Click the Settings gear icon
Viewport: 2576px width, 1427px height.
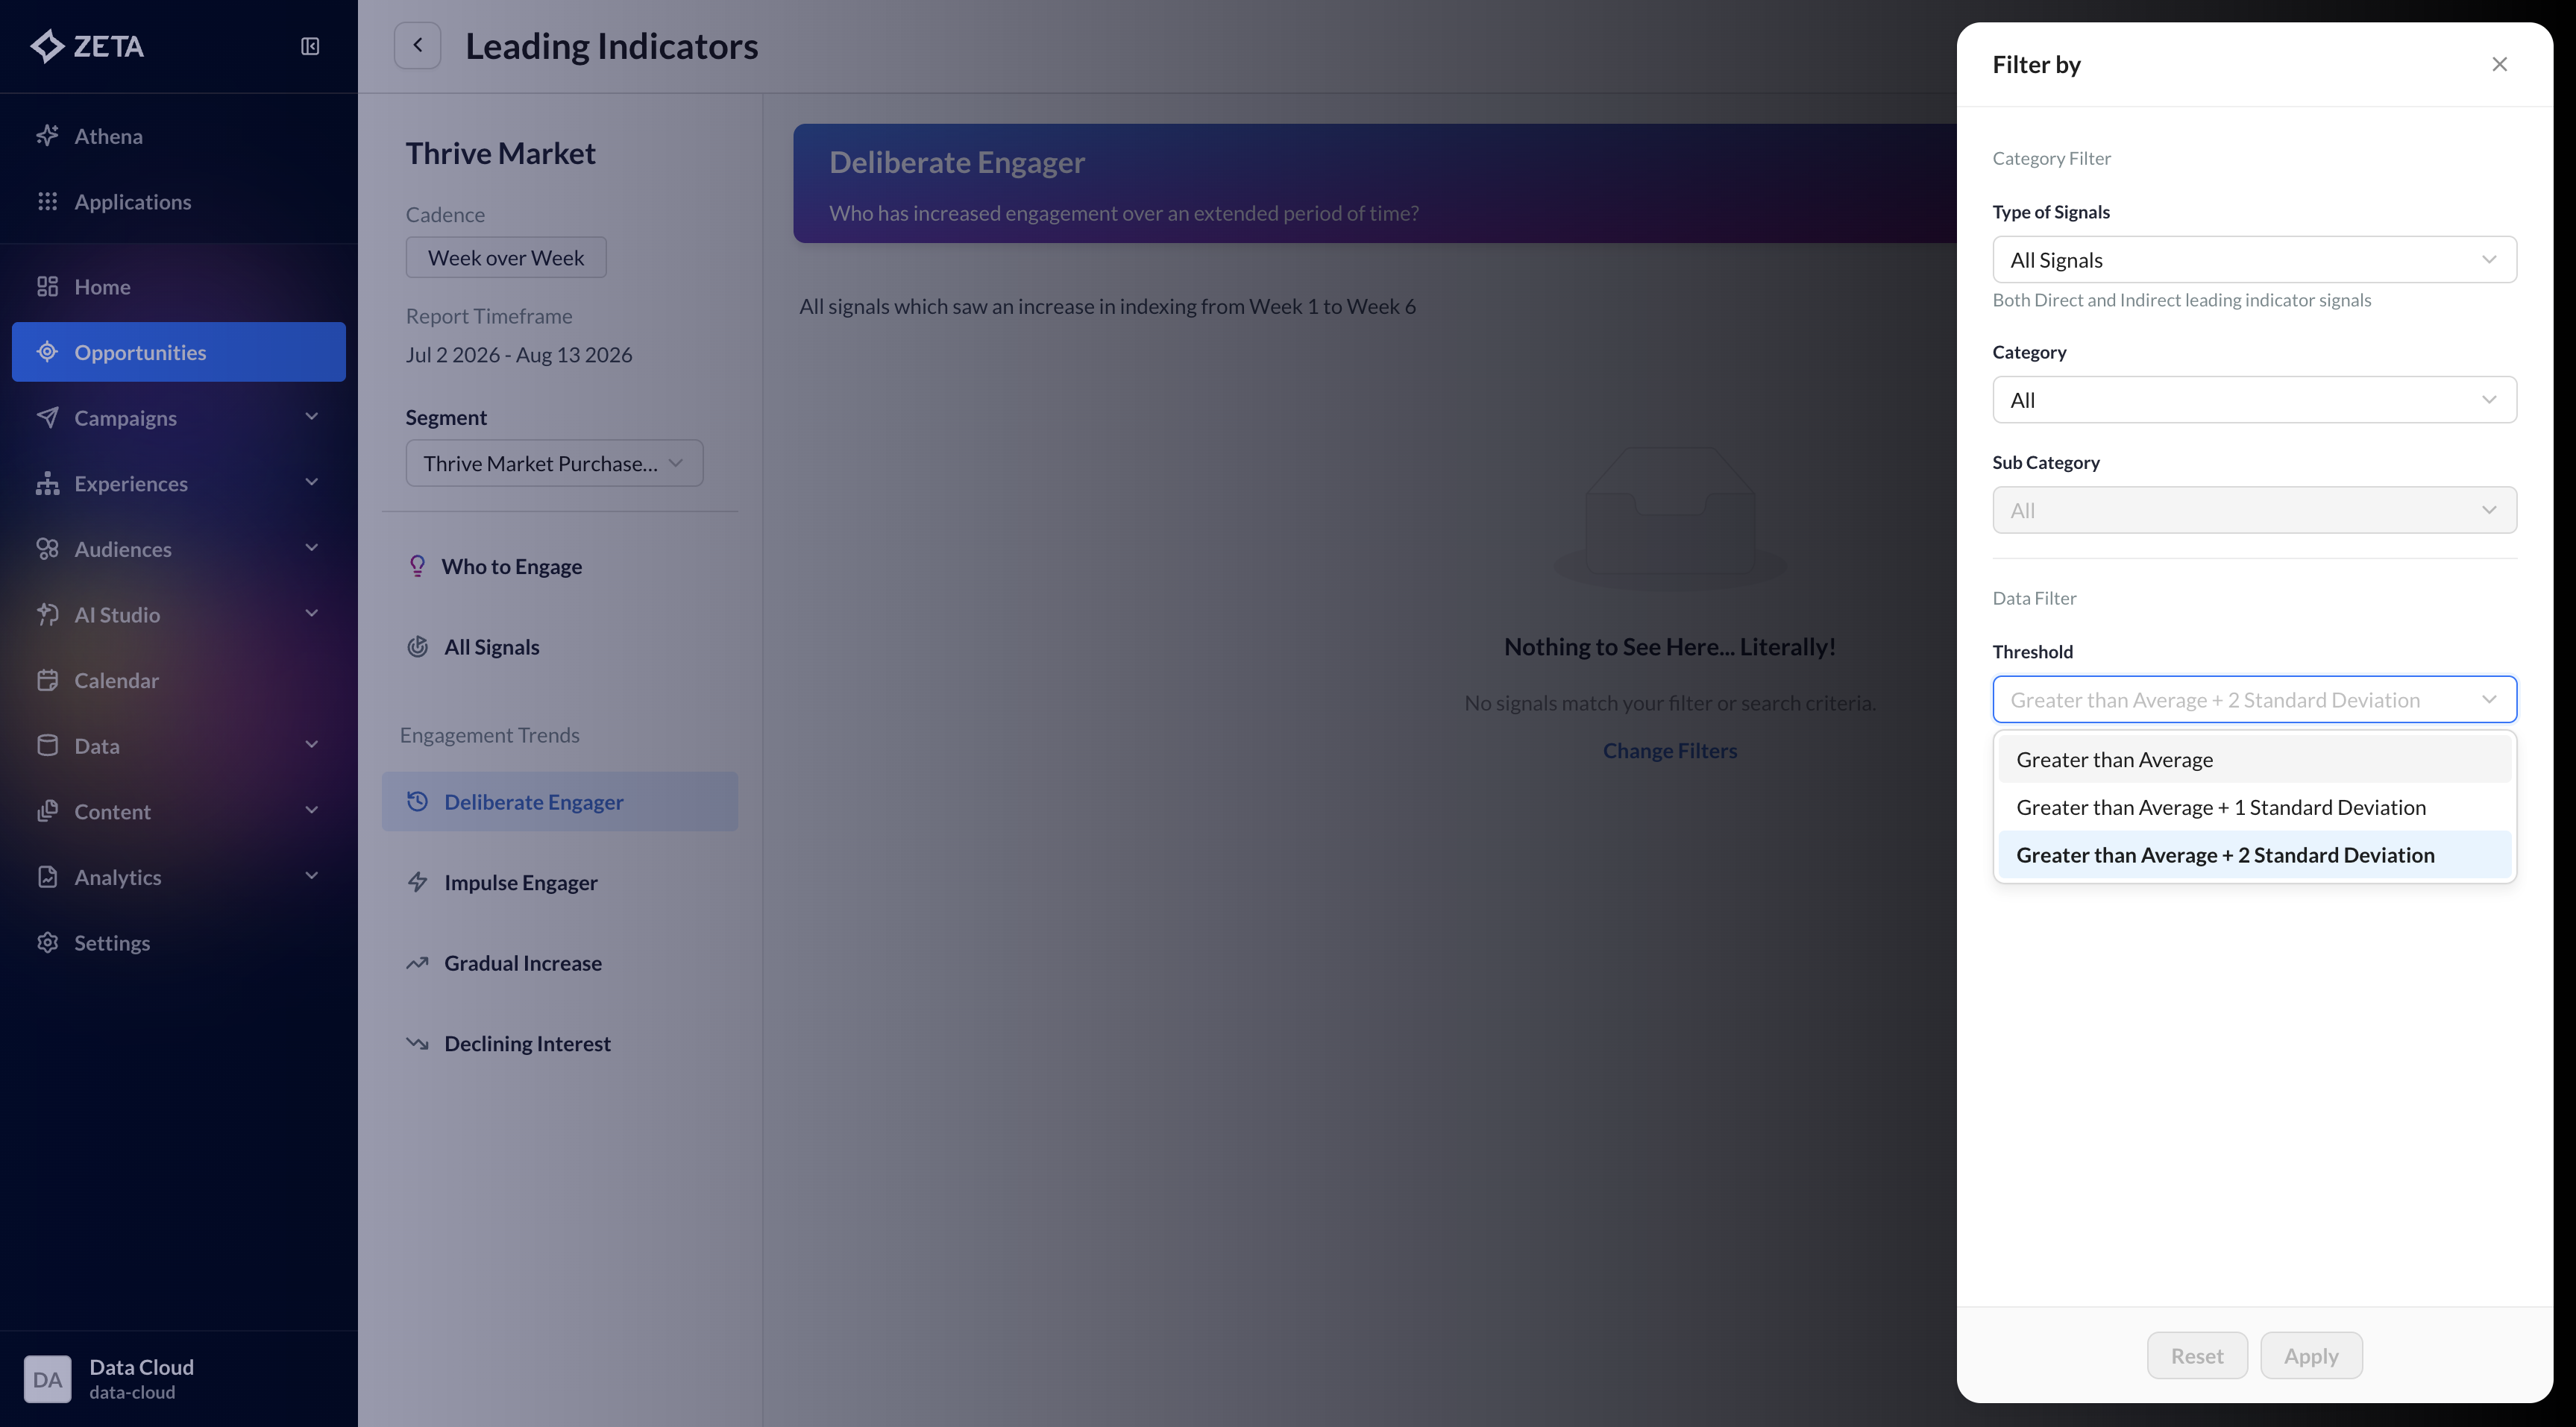[47, 942]
